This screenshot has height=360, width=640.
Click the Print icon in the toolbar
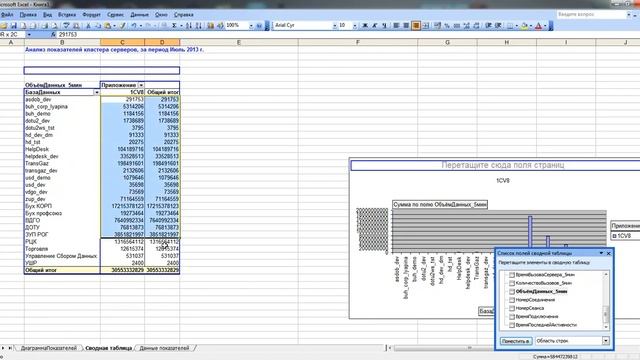[x=44, y=26]
